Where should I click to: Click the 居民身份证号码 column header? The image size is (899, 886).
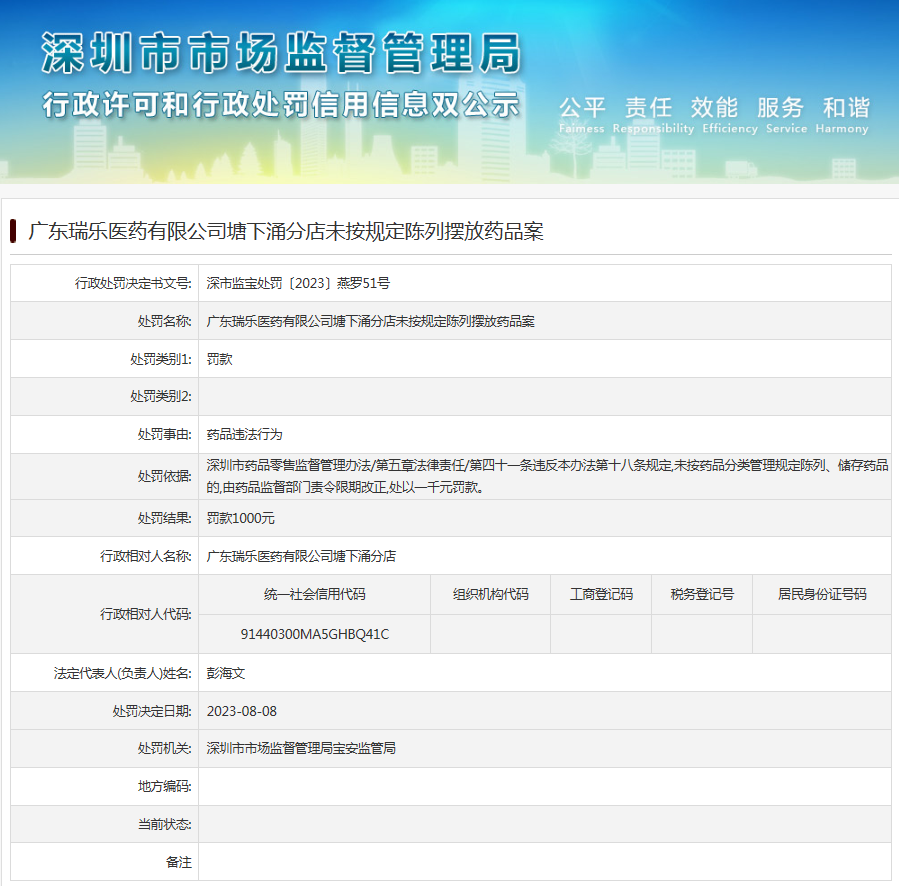click(822, 594)
